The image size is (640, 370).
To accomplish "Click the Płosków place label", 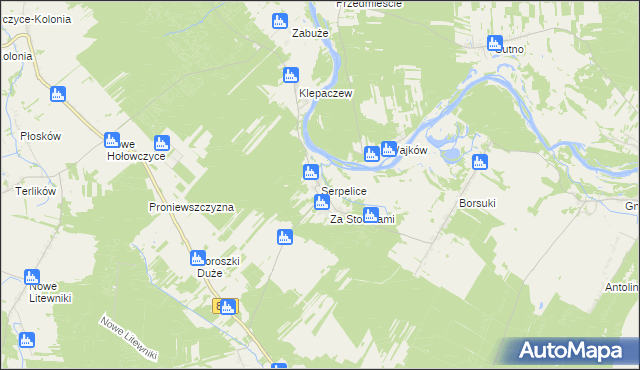I will pos(40,136).
